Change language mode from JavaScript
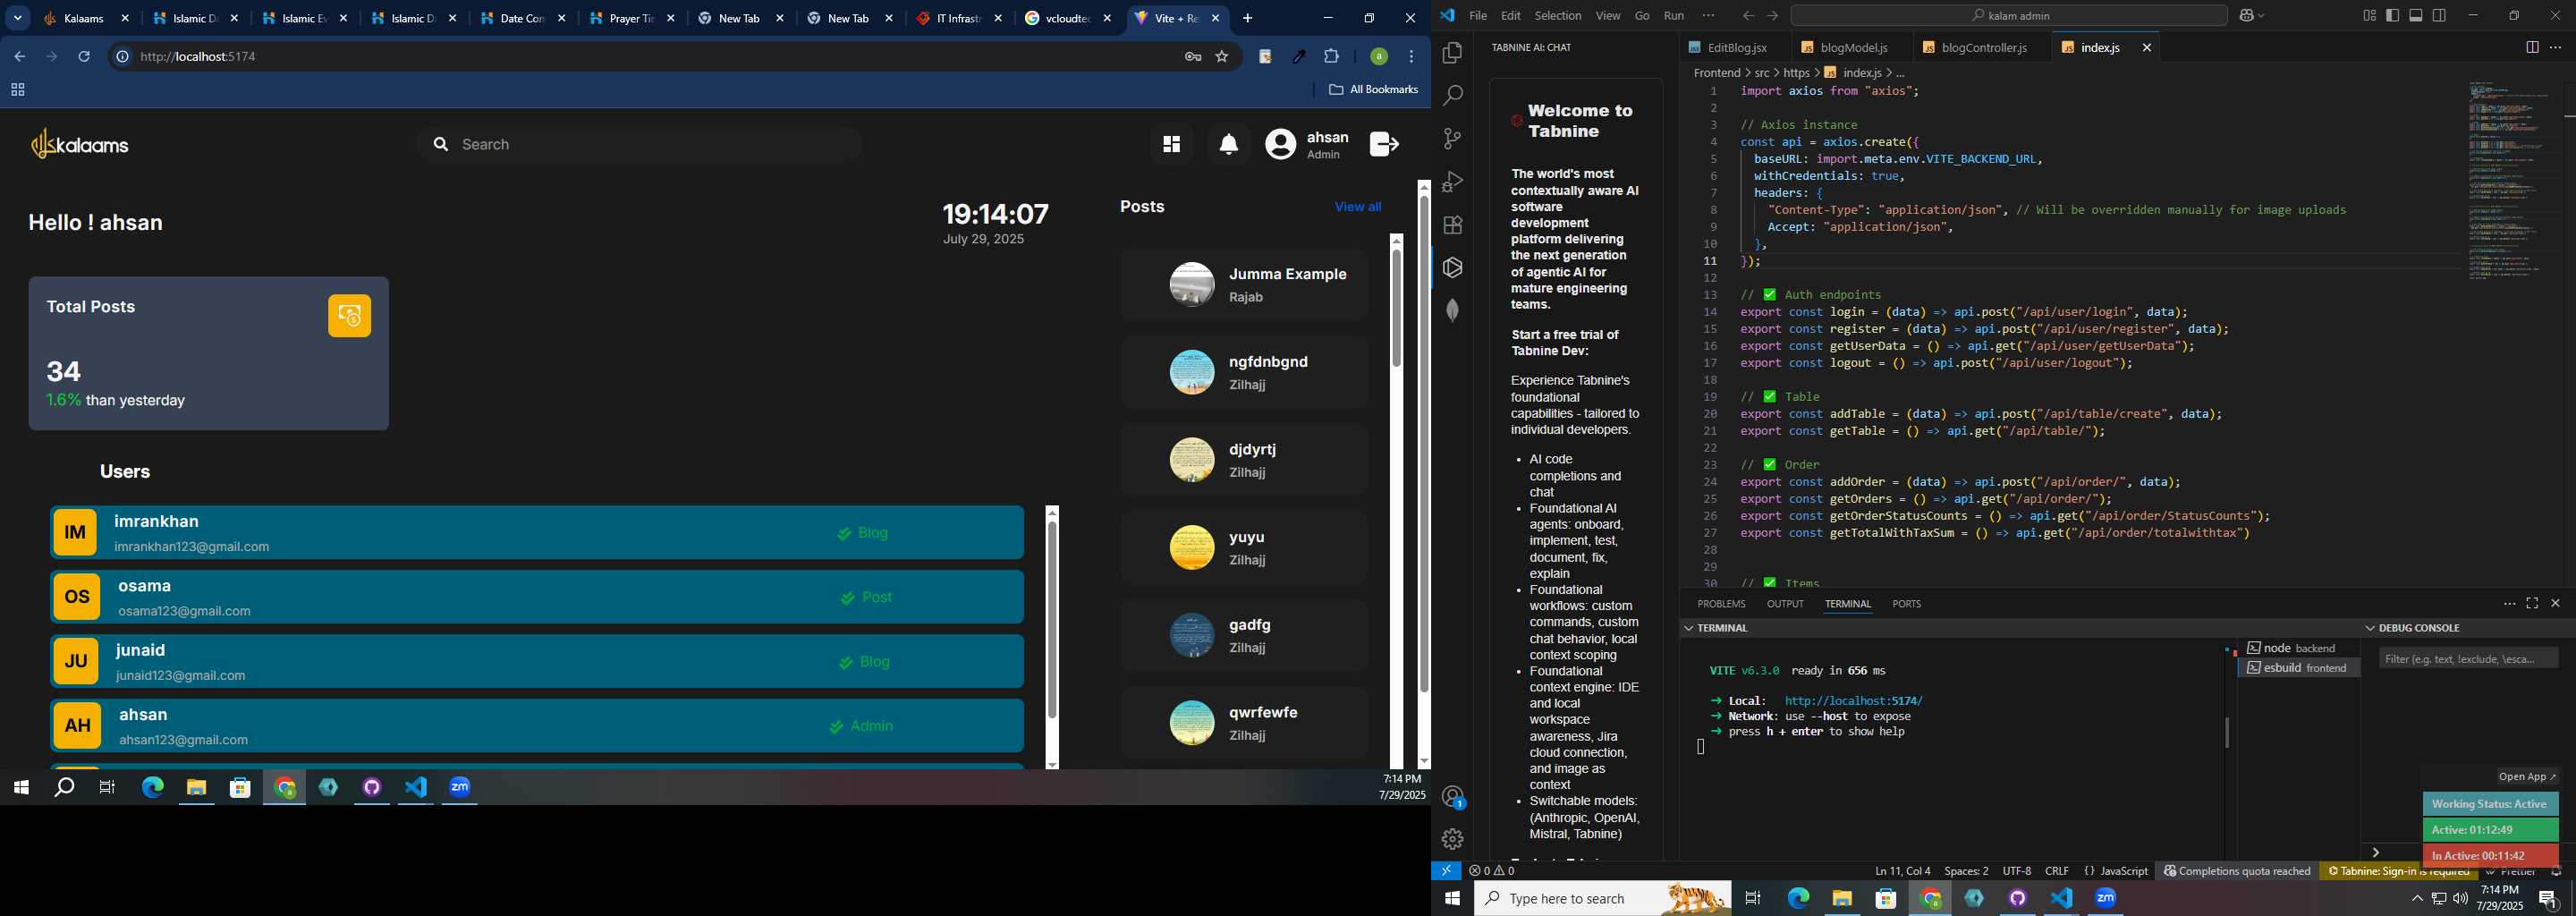 2124,871
